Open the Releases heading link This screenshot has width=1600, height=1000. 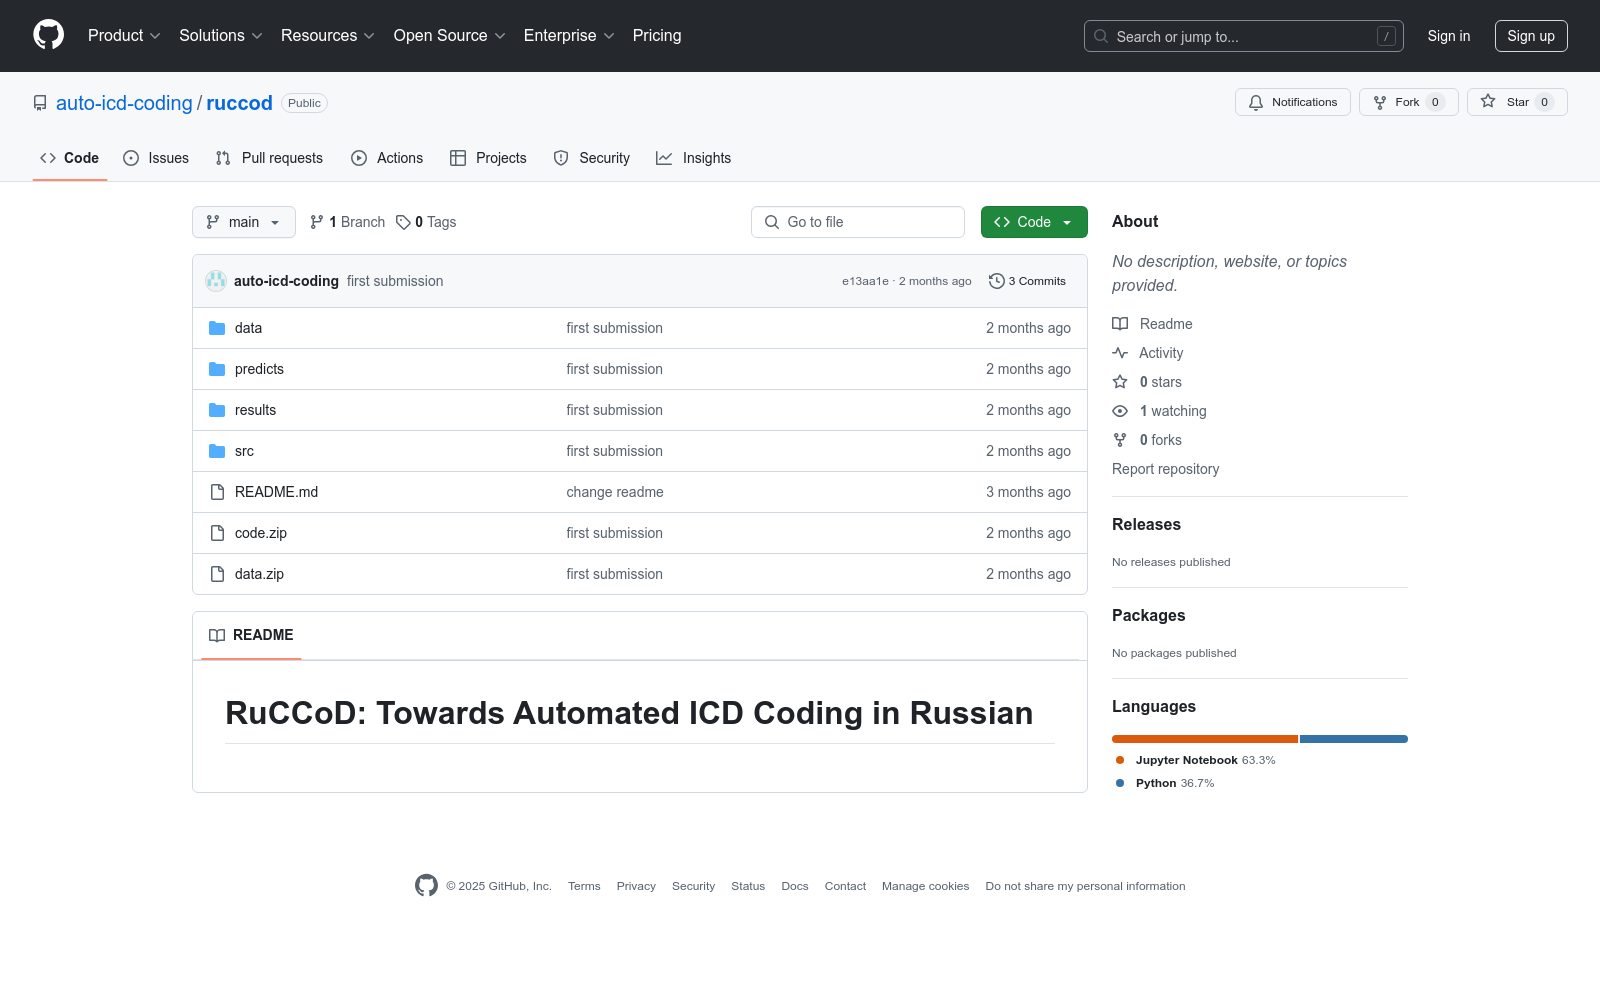(1146, 524)
